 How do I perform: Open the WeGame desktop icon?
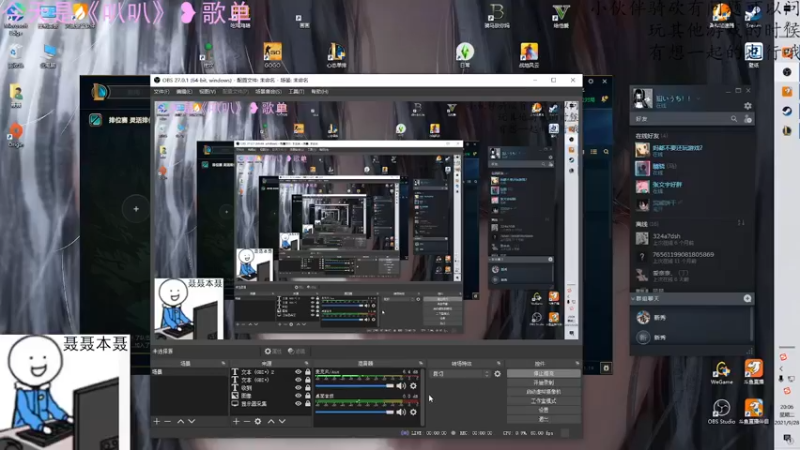(721, 372)
